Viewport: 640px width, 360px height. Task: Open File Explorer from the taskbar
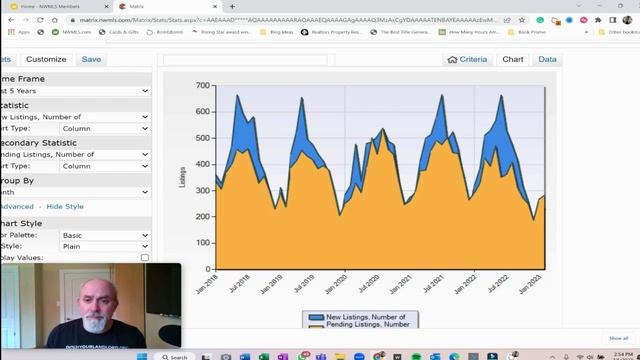(x=340, y=356)
